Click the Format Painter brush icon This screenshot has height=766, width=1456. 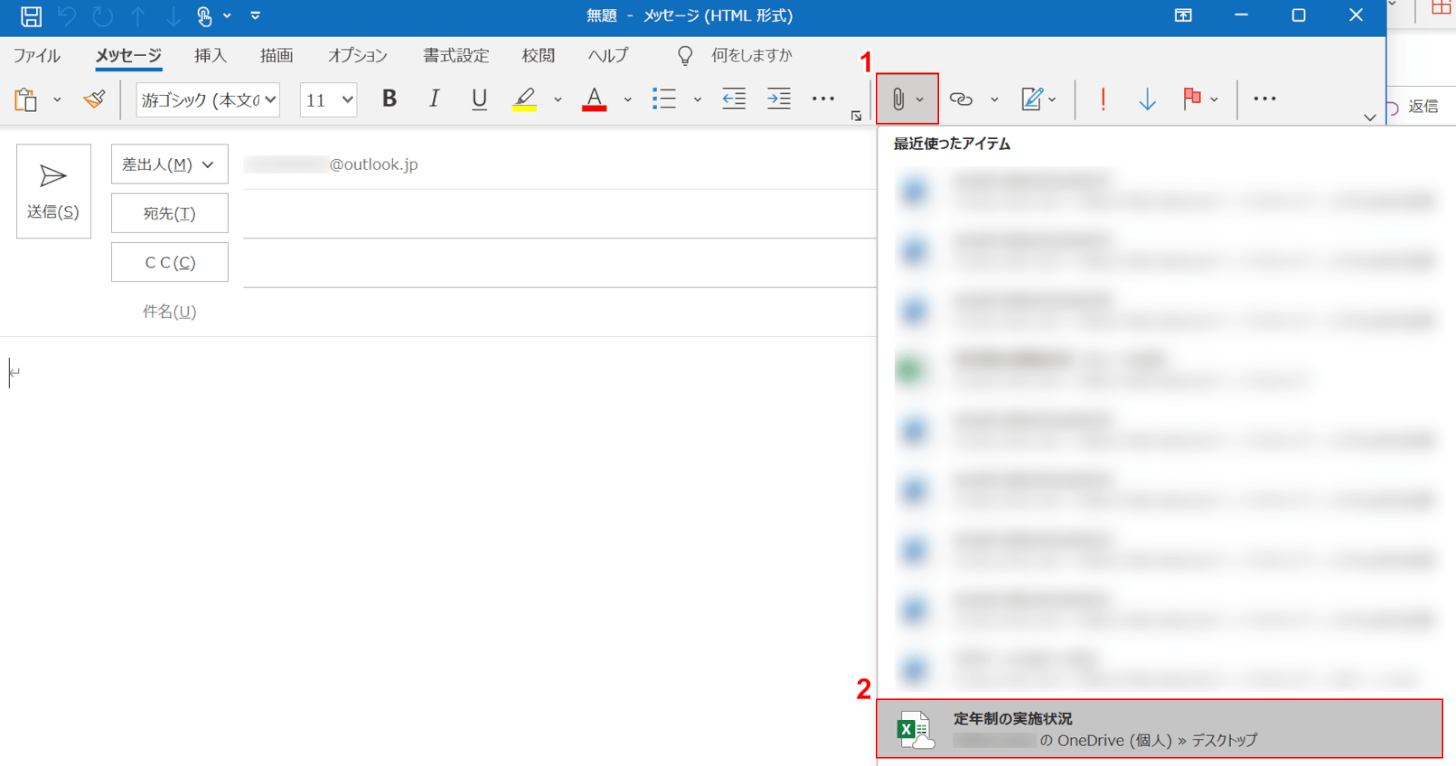tap(94, 99)
